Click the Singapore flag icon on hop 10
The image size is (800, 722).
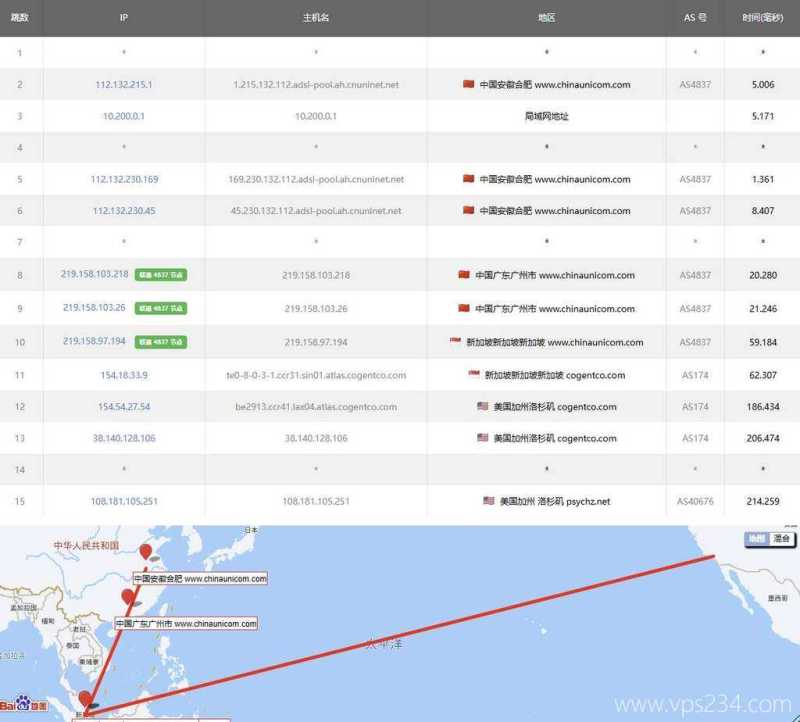pos(453,342)
